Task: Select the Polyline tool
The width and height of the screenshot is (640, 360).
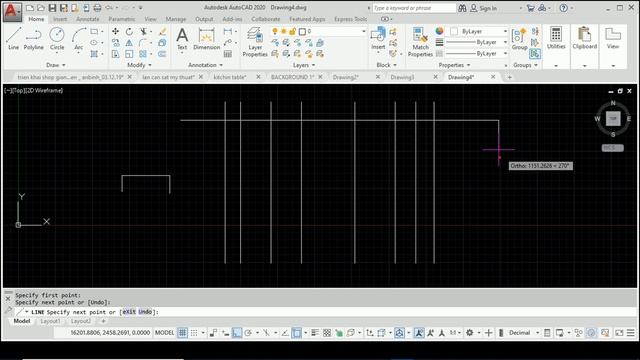Action: tap(33, 39)
